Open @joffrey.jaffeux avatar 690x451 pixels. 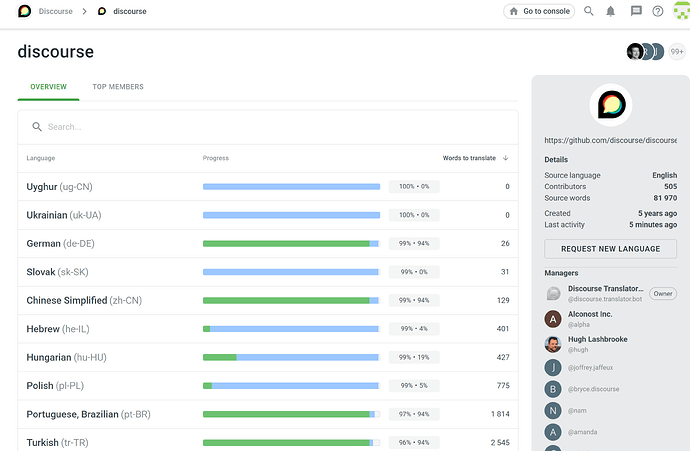553,367
